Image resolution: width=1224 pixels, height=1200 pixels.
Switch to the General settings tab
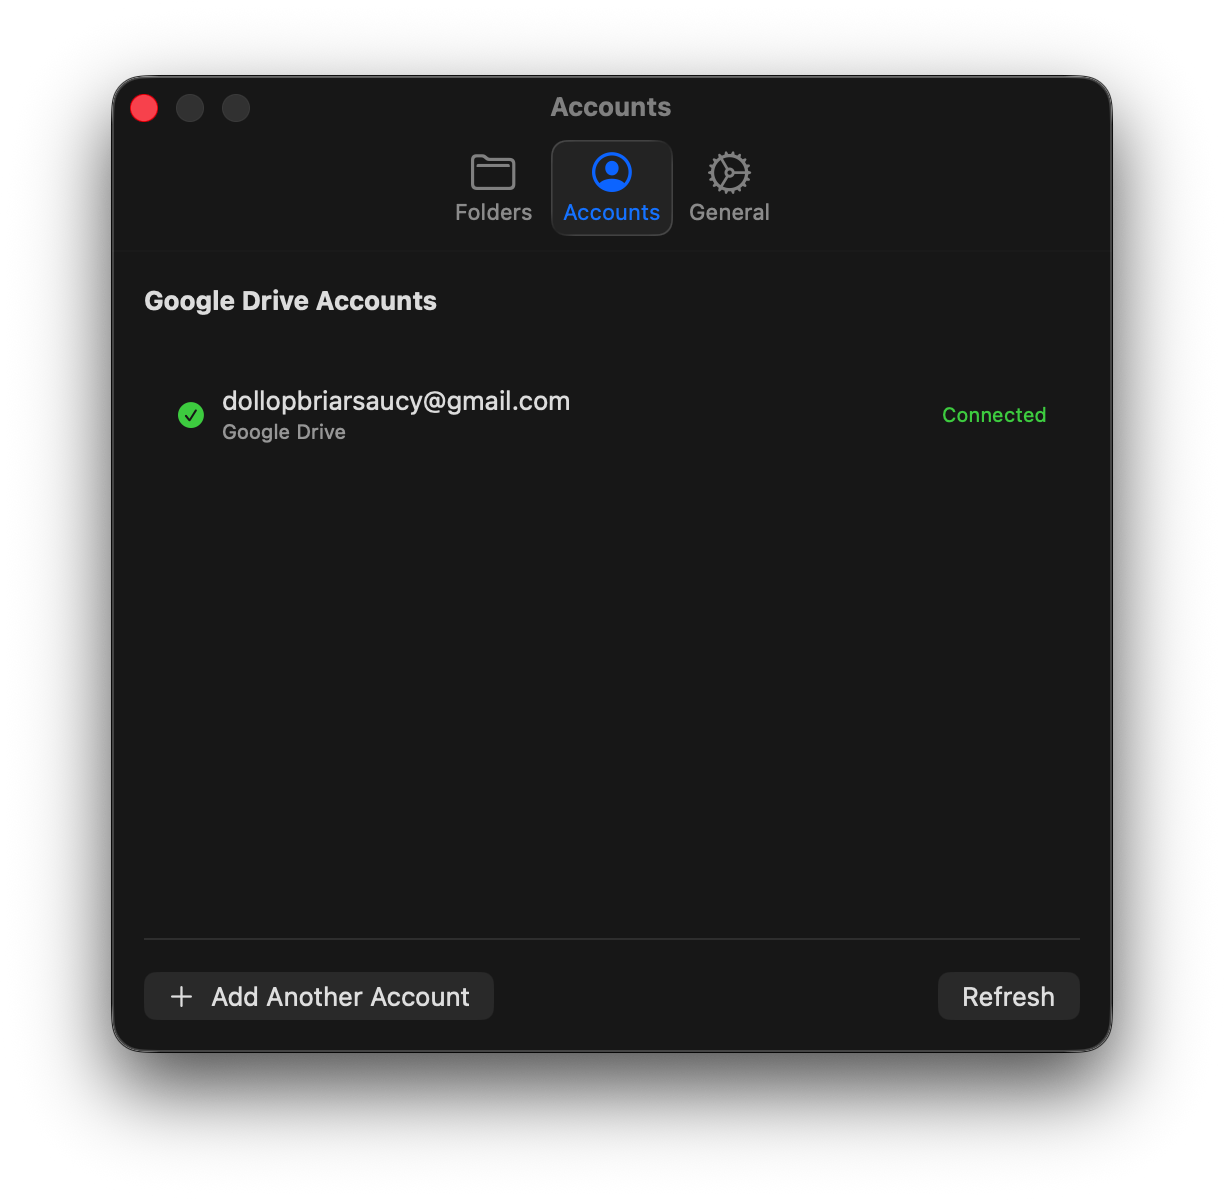coord(729,188)
